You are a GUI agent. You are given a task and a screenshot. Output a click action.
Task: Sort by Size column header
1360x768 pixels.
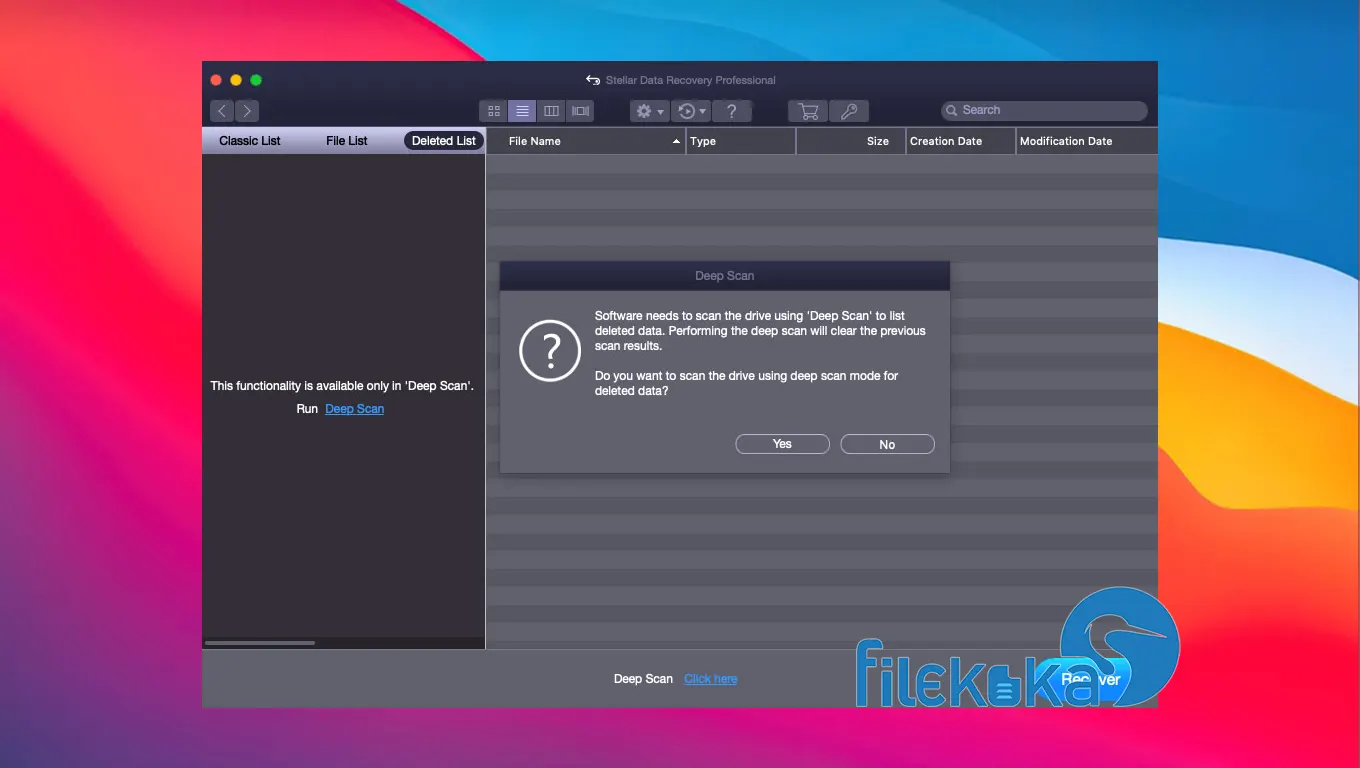851,141
